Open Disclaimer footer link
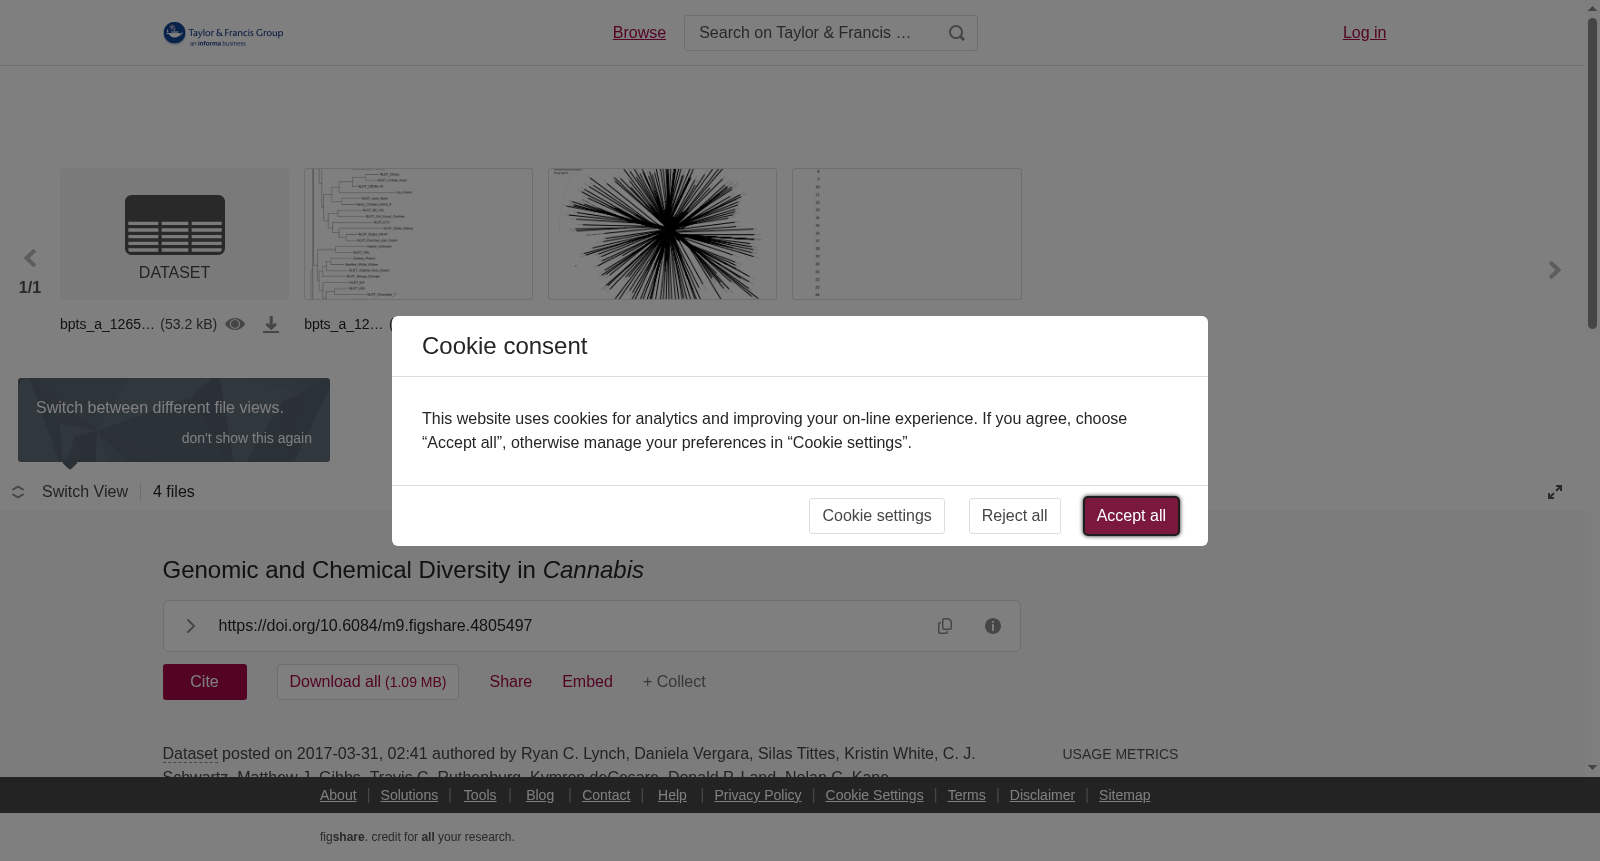This screenshot has height=861, width=1600. click(1042, 795)
